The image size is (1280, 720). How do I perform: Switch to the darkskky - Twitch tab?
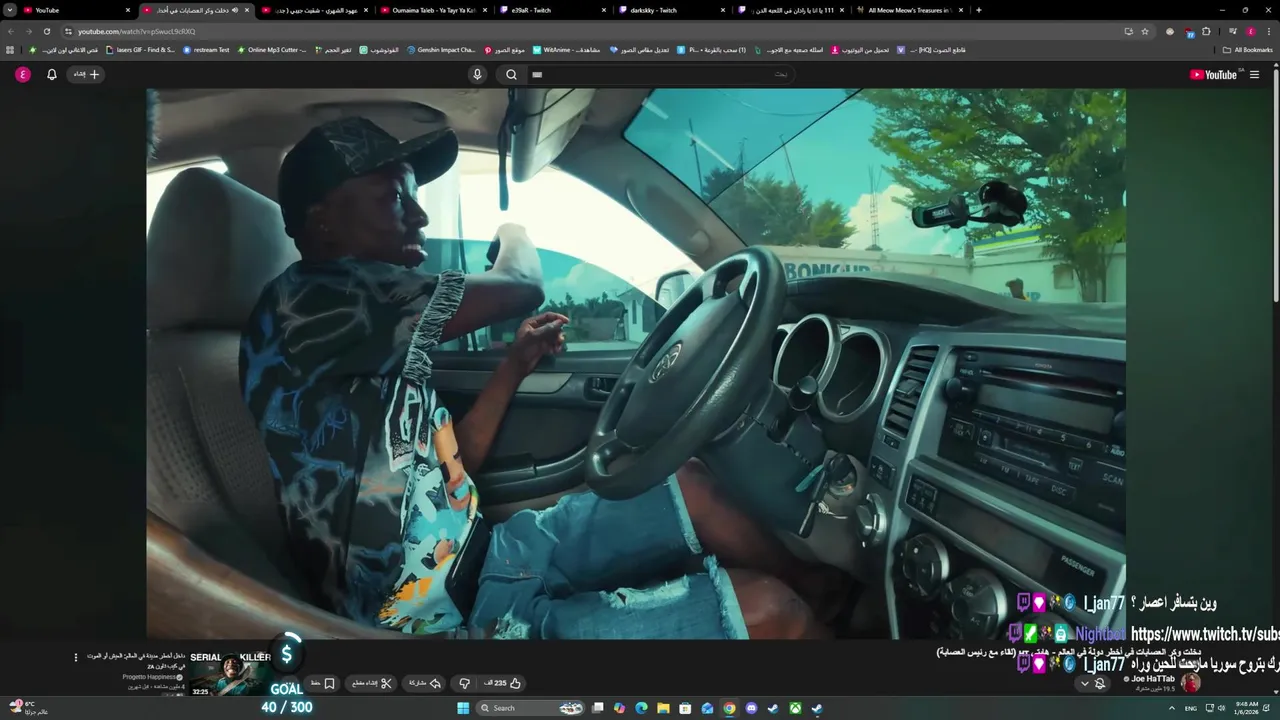pyautogui.click(x=671, y=10)
